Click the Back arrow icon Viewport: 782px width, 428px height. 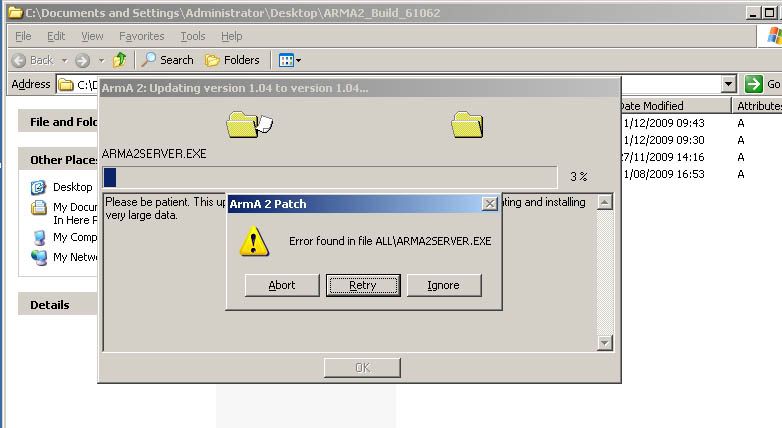tap(19, 60)
